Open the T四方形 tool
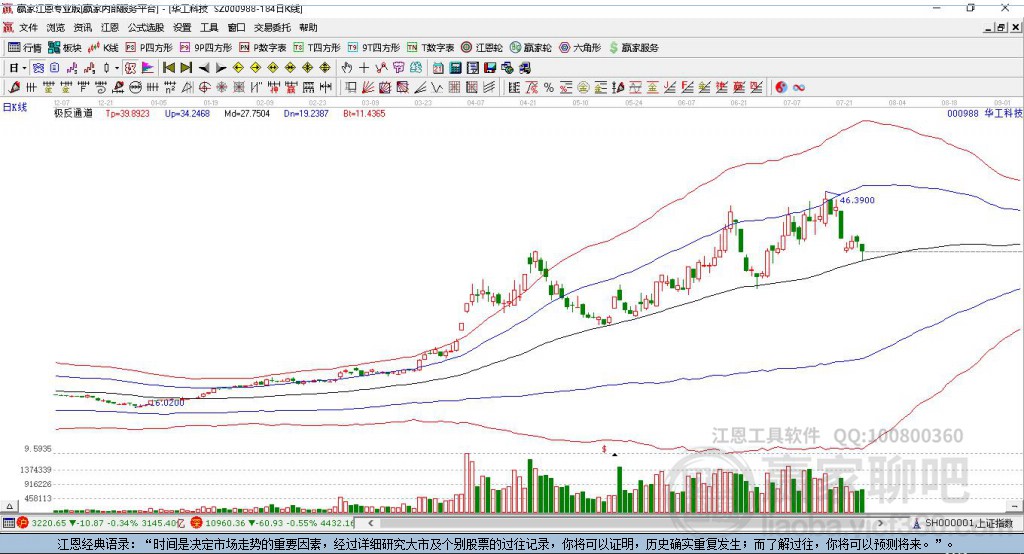 (317, 48)
